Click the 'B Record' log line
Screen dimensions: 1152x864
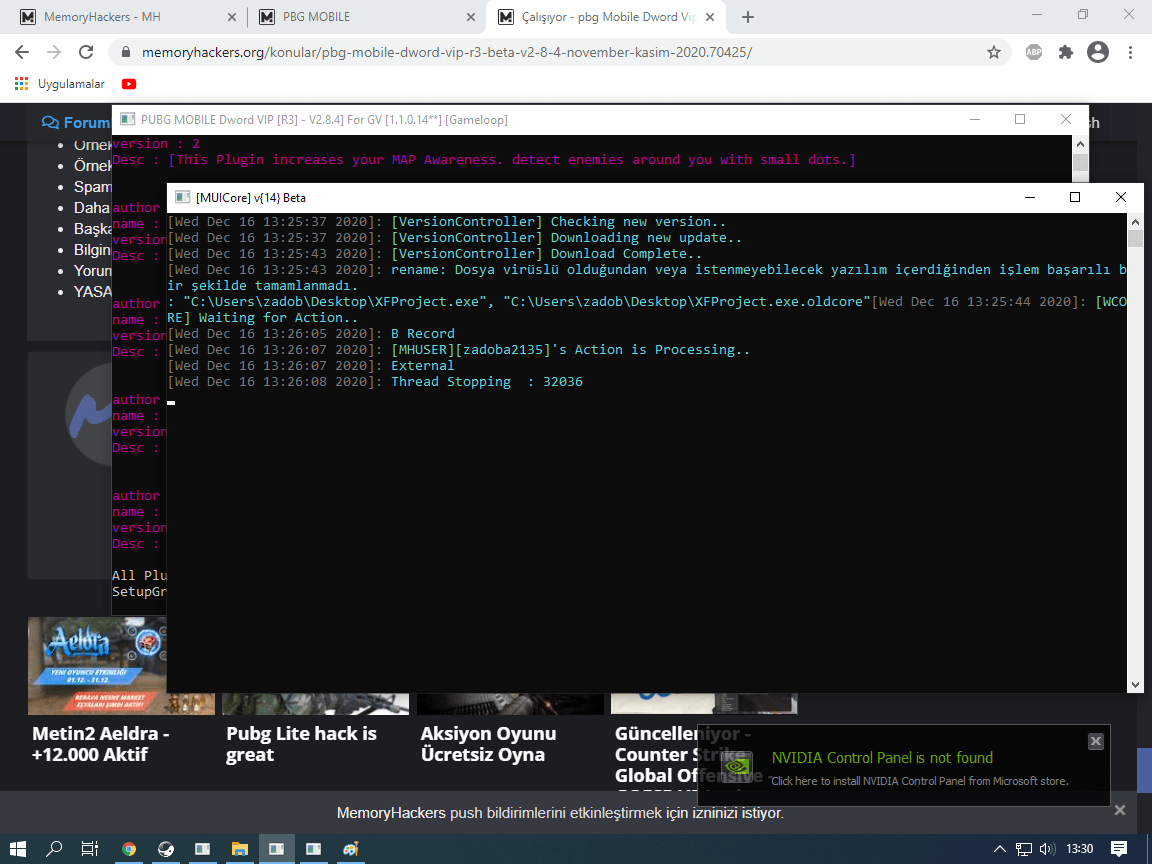[x=312, y=334]
